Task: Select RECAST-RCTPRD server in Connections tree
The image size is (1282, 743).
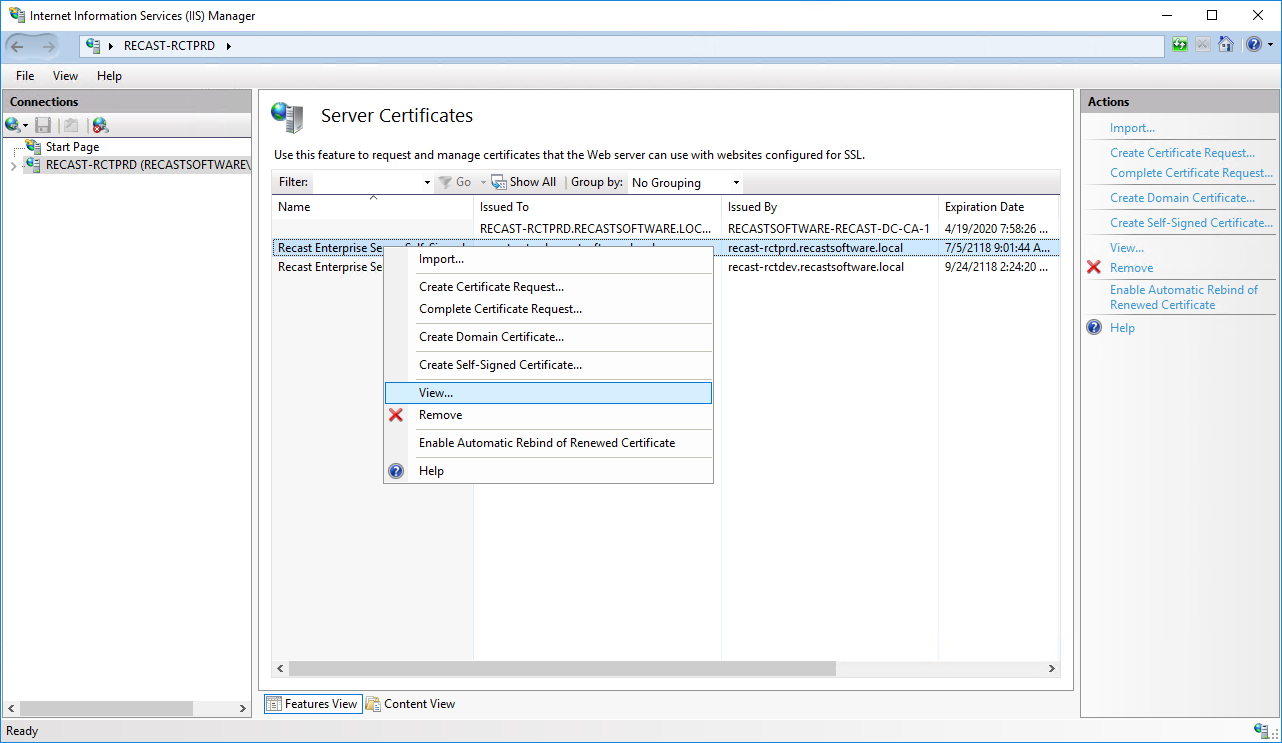Action: (147, 165)
